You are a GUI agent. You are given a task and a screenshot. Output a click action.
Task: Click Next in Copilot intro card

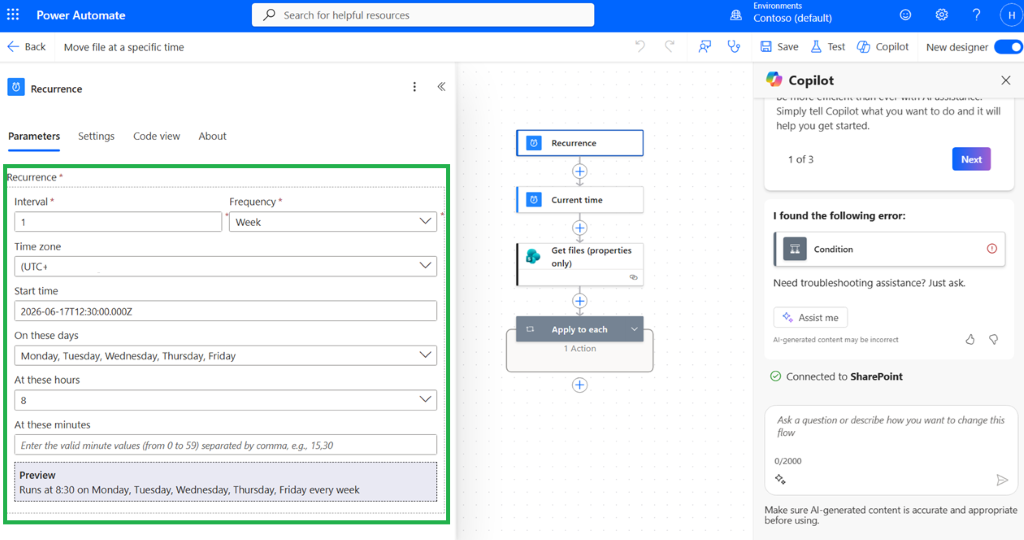971,159
